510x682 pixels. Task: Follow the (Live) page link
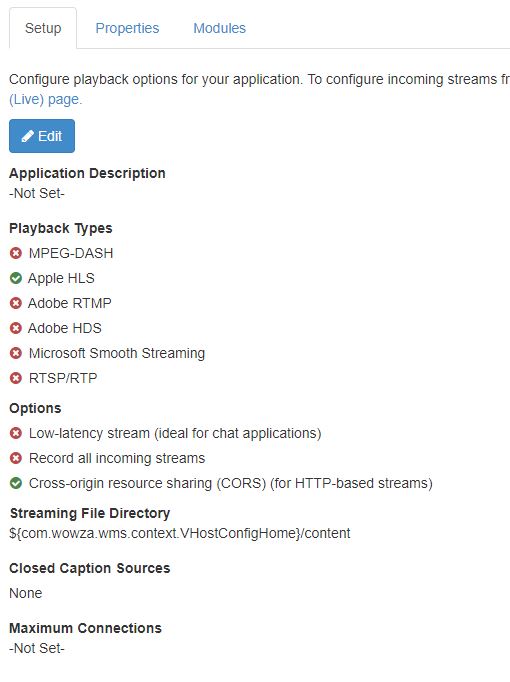pyautogui.click(x=45, y=99)
